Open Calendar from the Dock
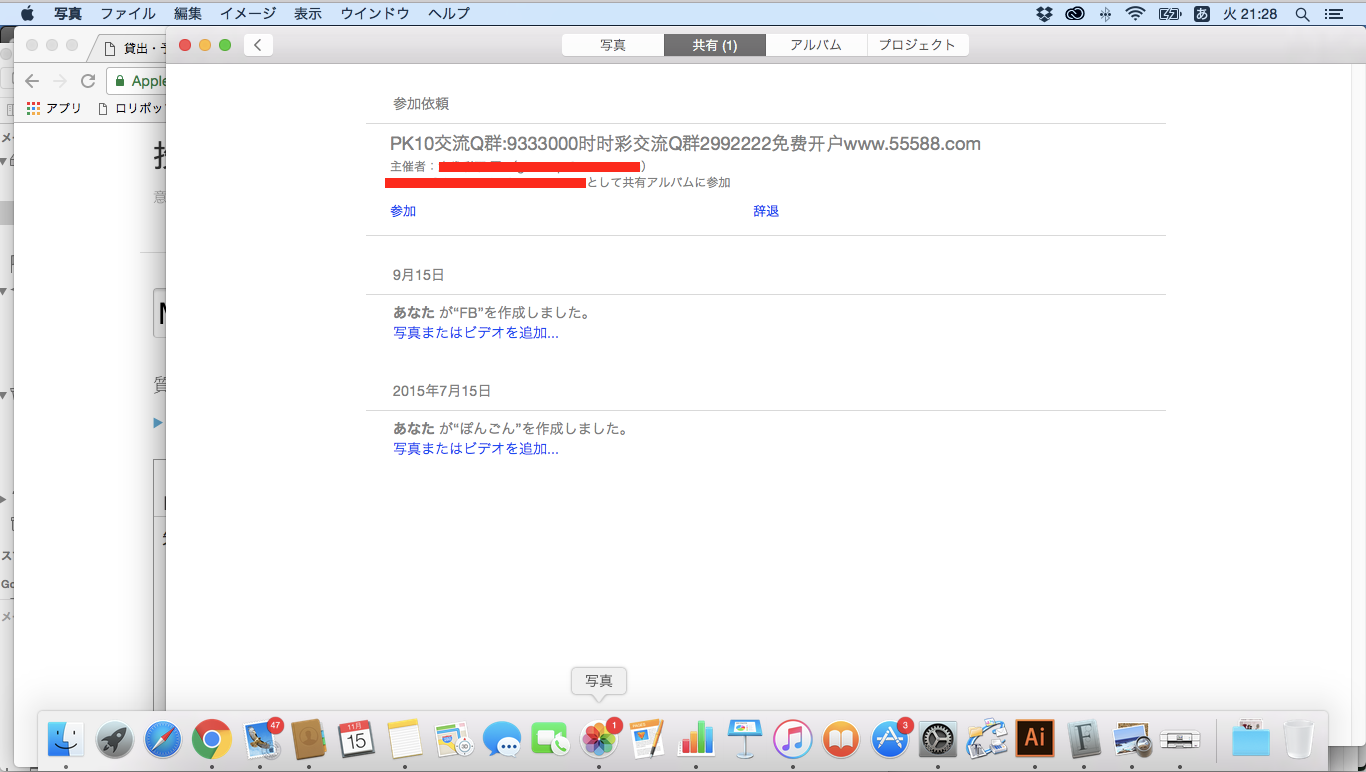1366x772 pixels. [x=357, y=739]
